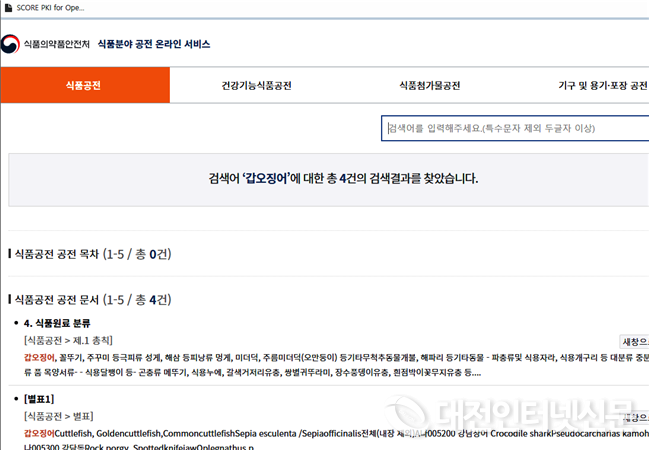649x450 pixels.
Task: Switch to the 건강기능식품공전 tab
Action: tap(256, 86)
